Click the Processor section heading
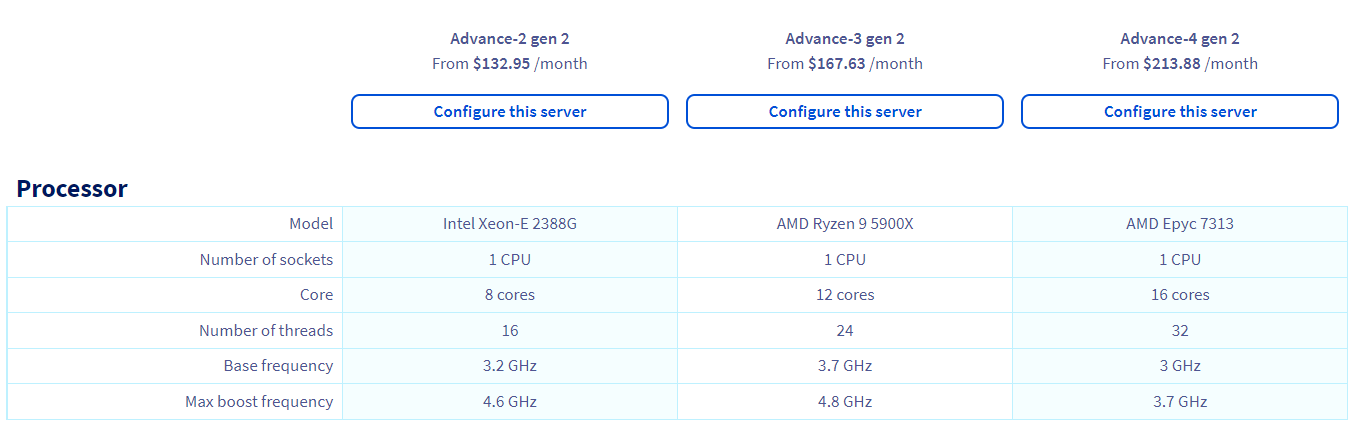1358x432 pixels. click(x=72, y=189)
